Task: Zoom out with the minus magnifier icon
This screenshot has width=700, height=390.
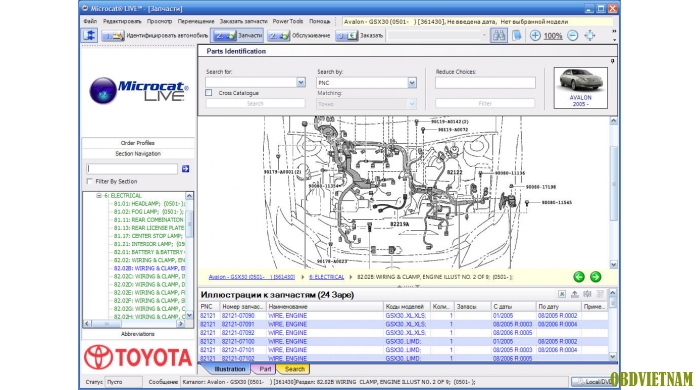Action: (x=572, y=35)
